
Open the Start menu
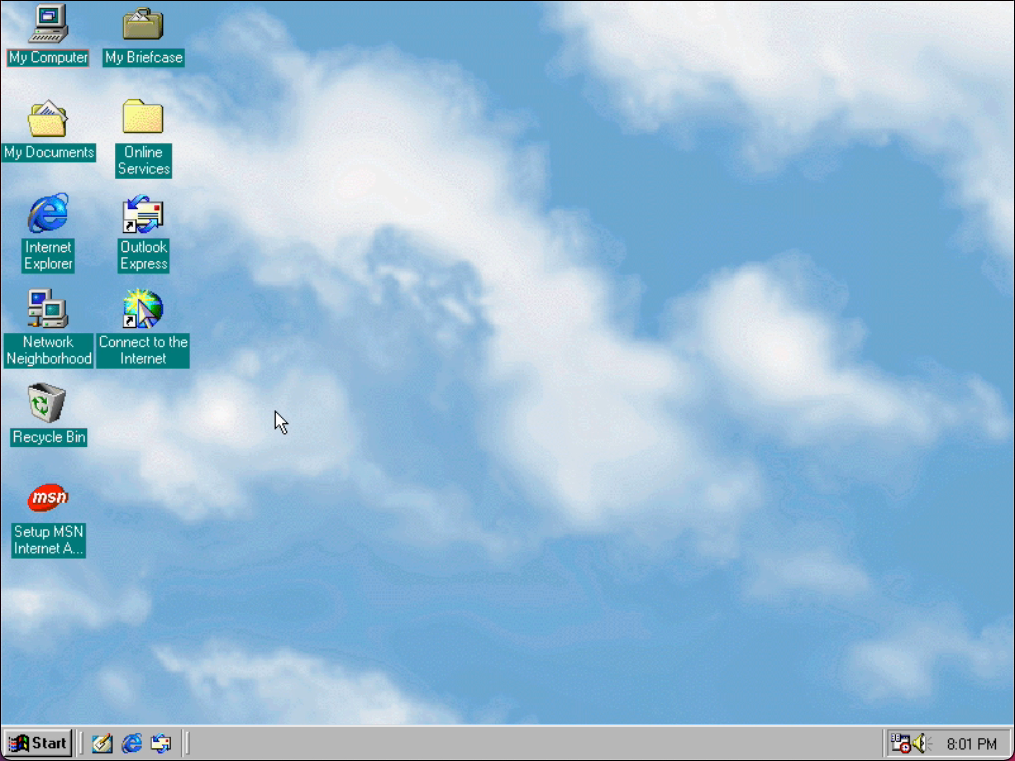coord(38,743)
